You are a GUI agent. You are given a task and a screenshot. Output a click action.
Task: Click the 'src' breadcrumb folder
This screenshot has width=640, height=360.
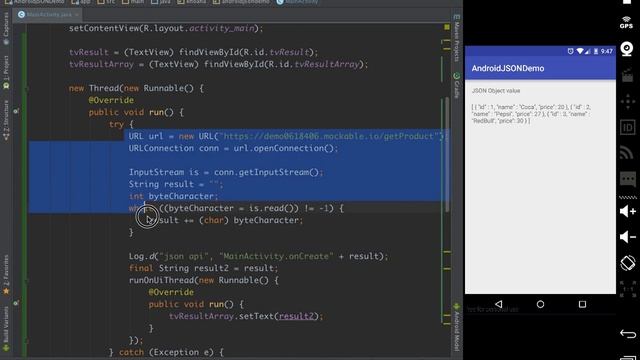[107, 2]
